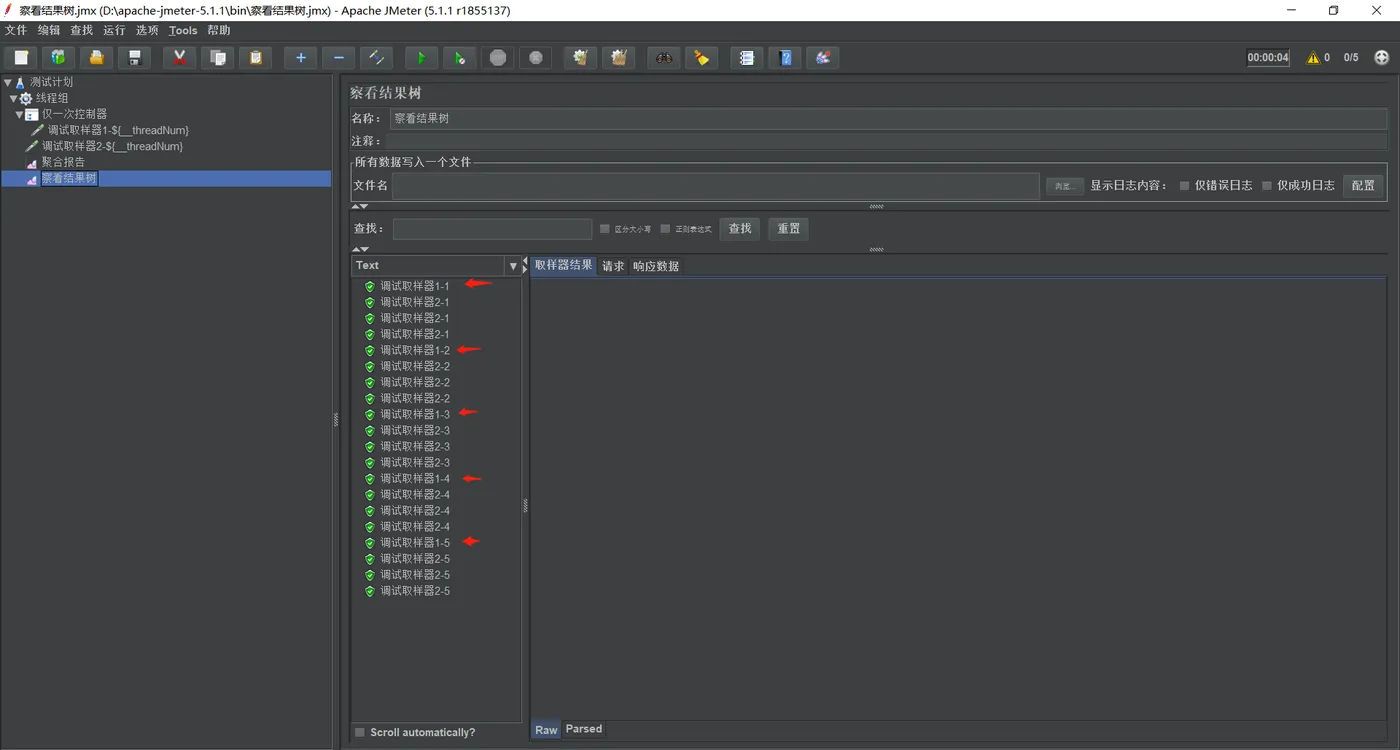Click the 配置 button
The height and width of the screenshot is (750, 1400).
pos(1363,185)
